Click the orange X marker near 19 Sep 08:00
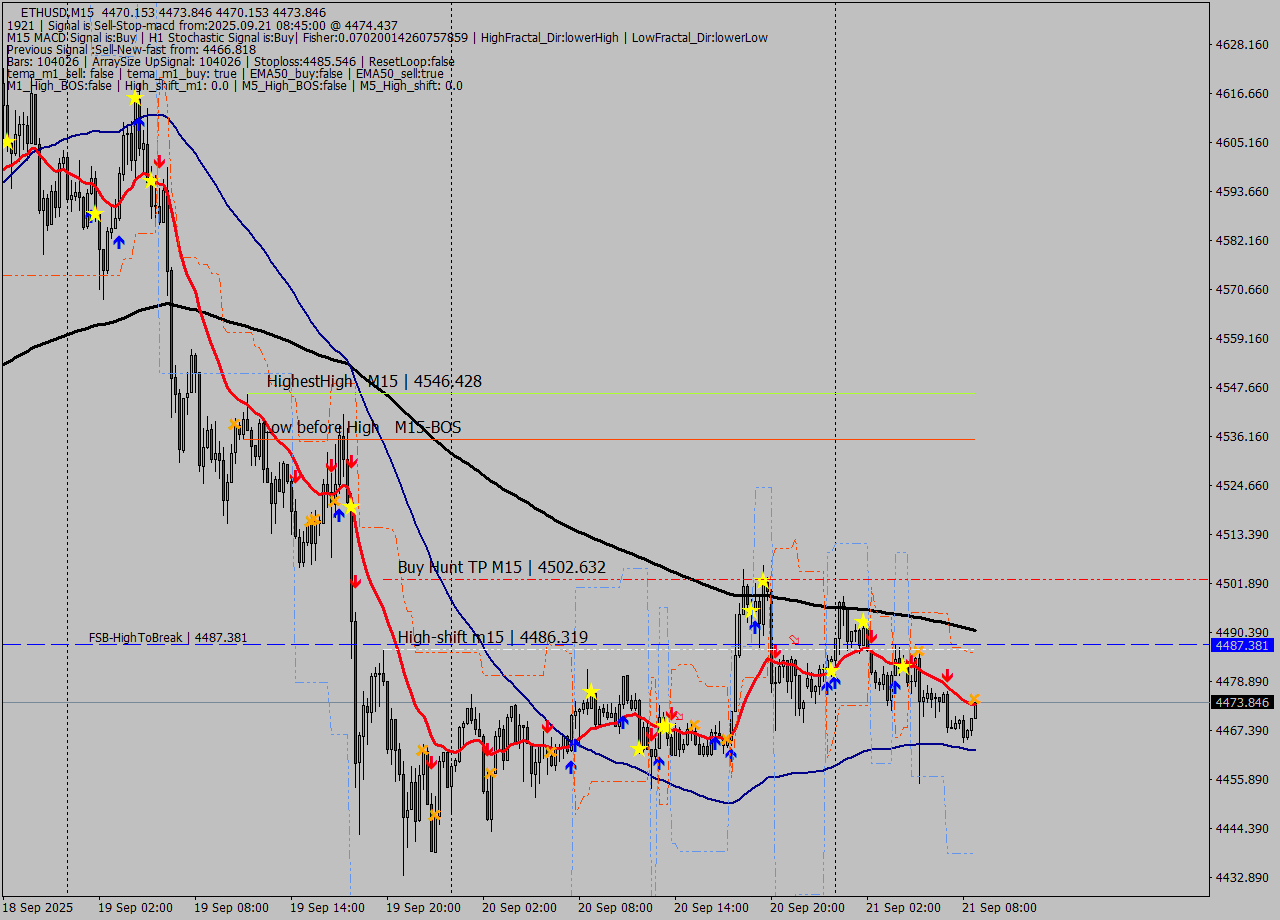The width and height of the screenshot is (1280, 920). 233,424
